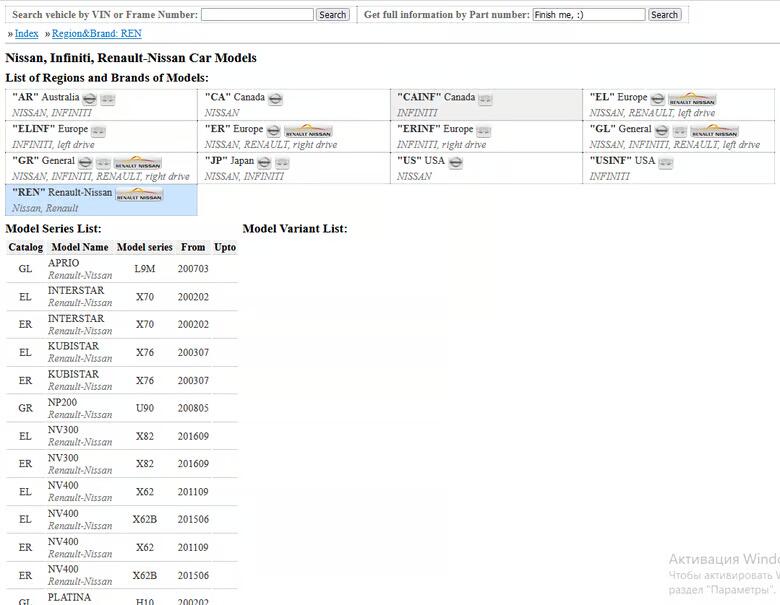Click the Renault-Nissan badge in "REN" cell
780x605 pixels.
point(139,195)
